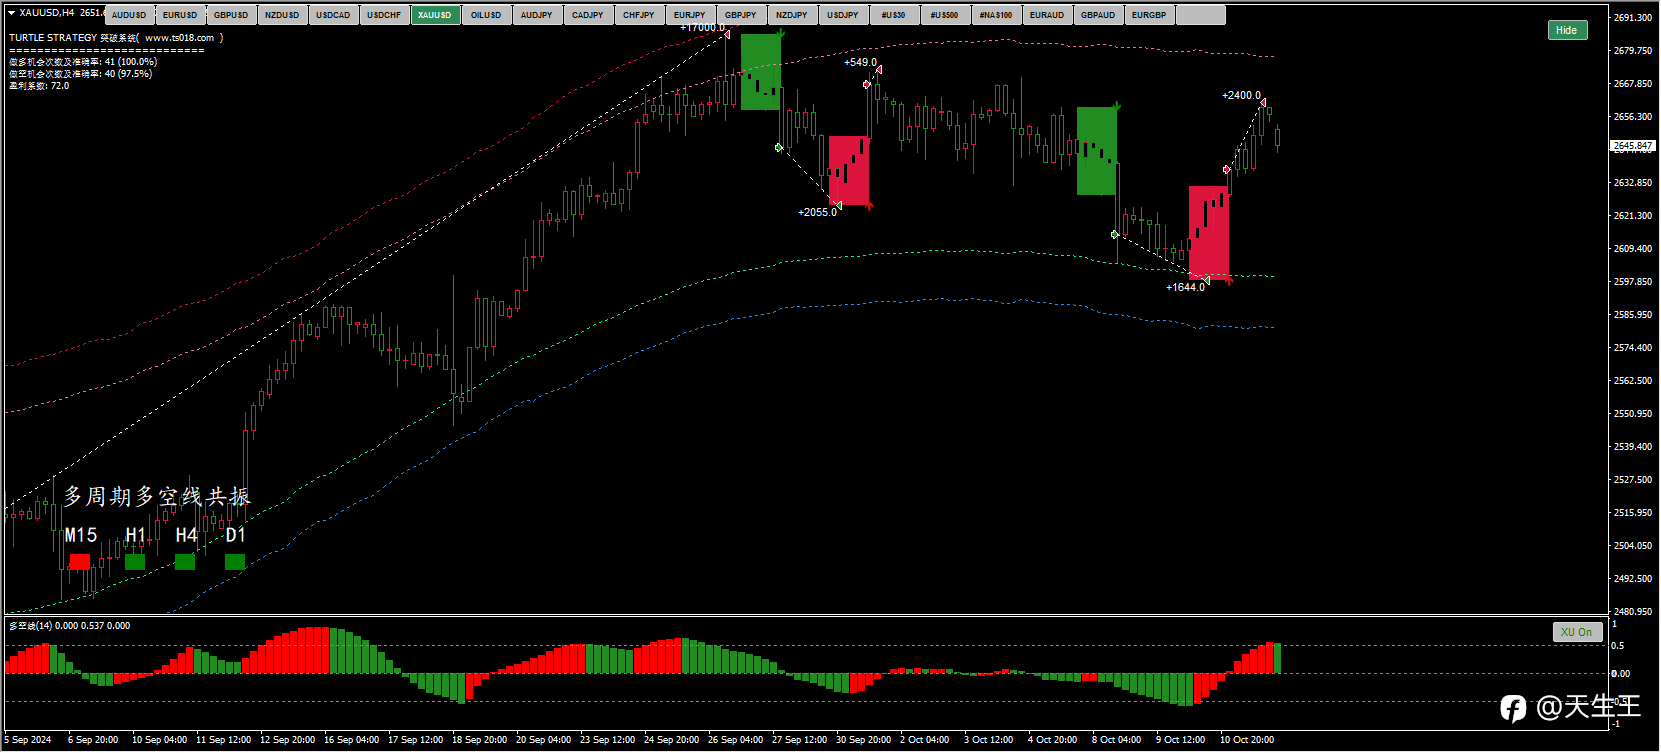Select the exit arrow marker at +2055.0

(x=838, y=205)
